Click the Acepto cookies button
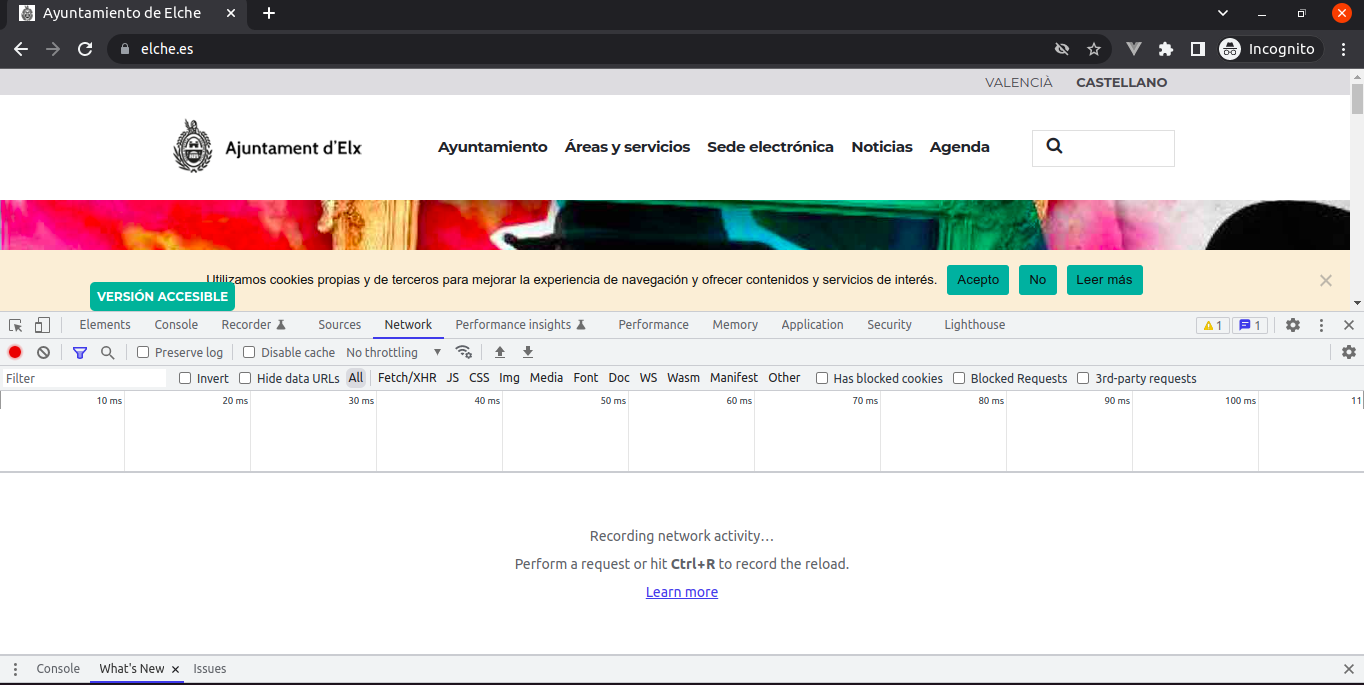1364x685 pixels. 977,280
